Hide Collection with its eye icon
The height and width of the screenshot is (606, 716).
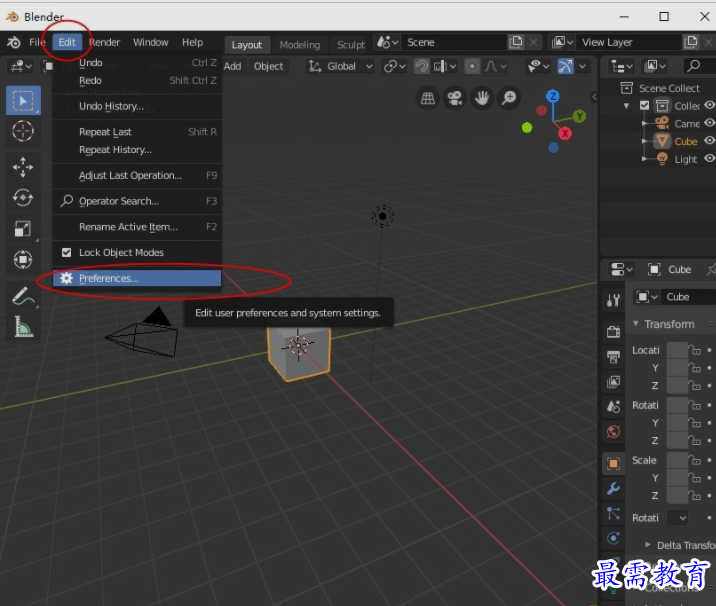click(x=709, y=105)
